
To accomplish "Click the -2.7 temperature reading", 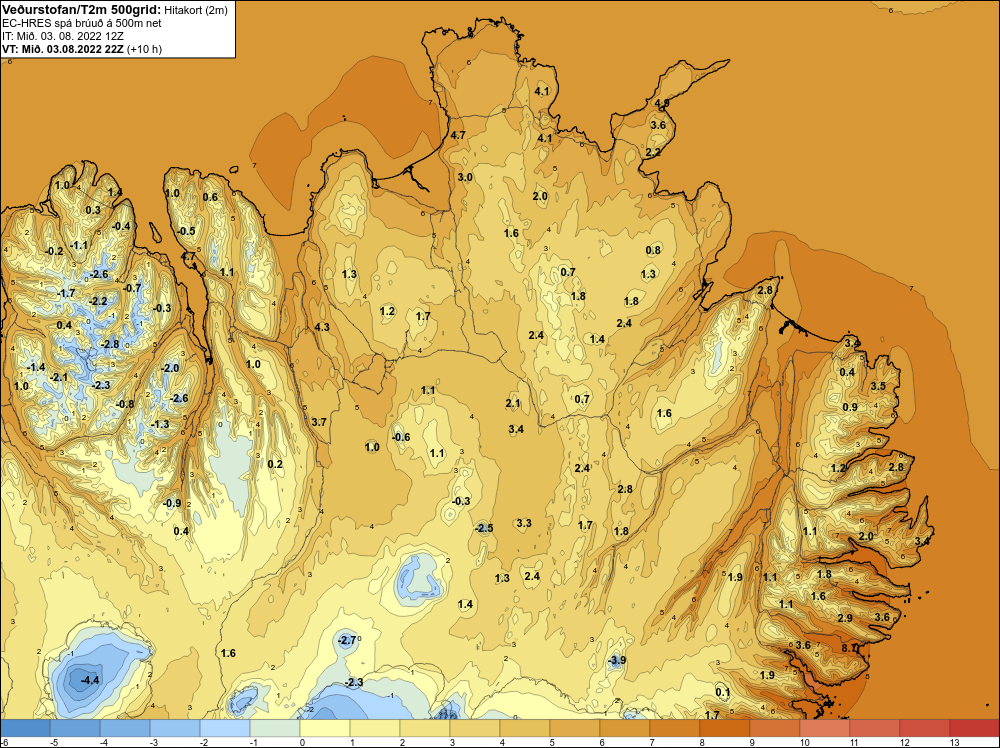I will (x=347, y=640).
